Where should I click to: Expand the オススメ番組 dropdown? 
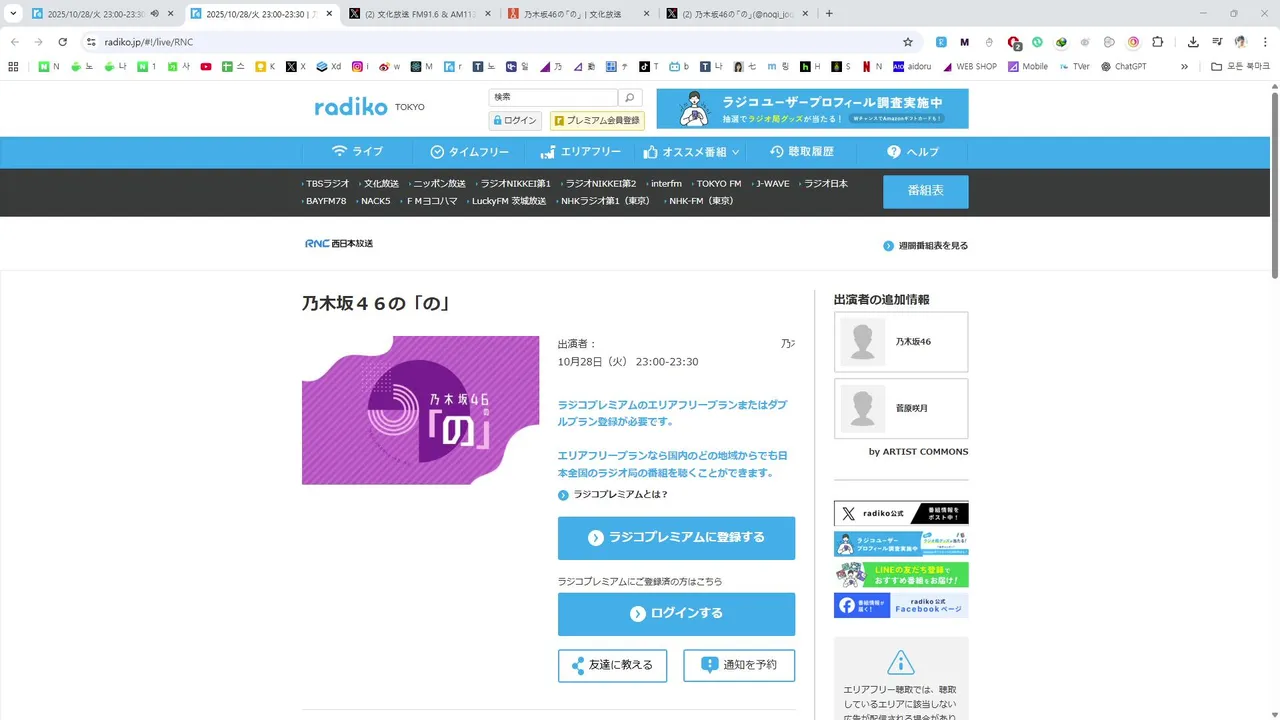(691, 152)
